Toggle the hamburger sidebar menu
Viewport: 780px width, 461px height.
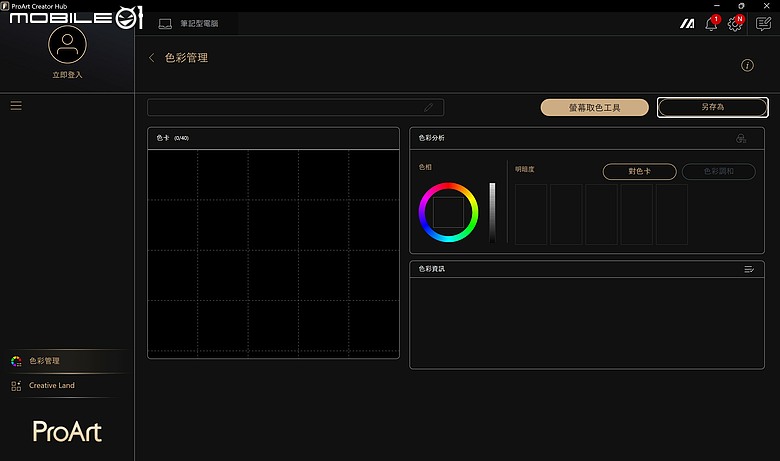[x=16, y=105]
